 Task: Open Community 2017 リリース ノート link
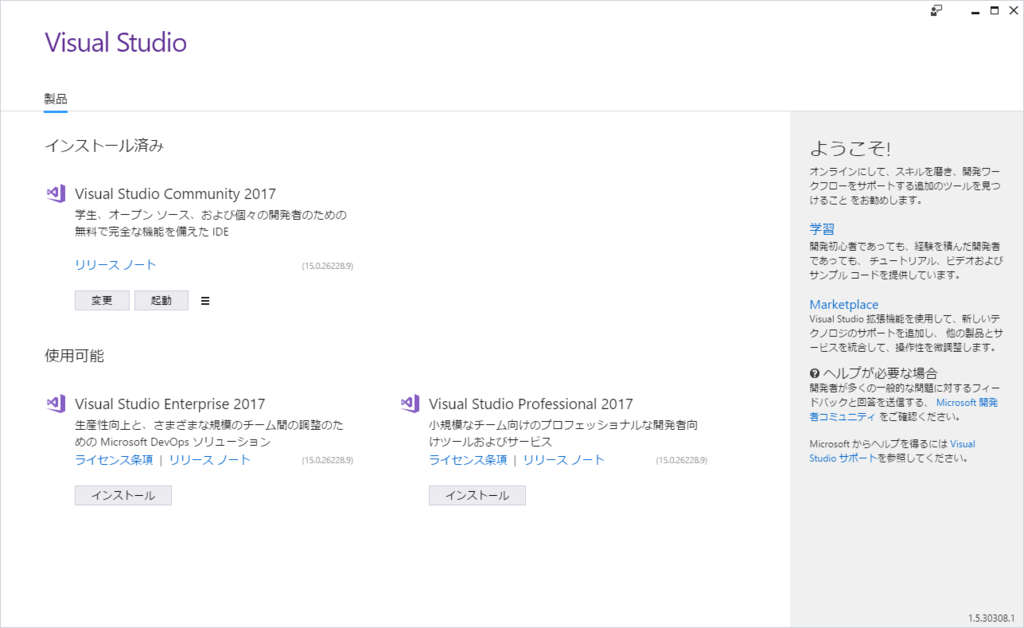point(116,264)
